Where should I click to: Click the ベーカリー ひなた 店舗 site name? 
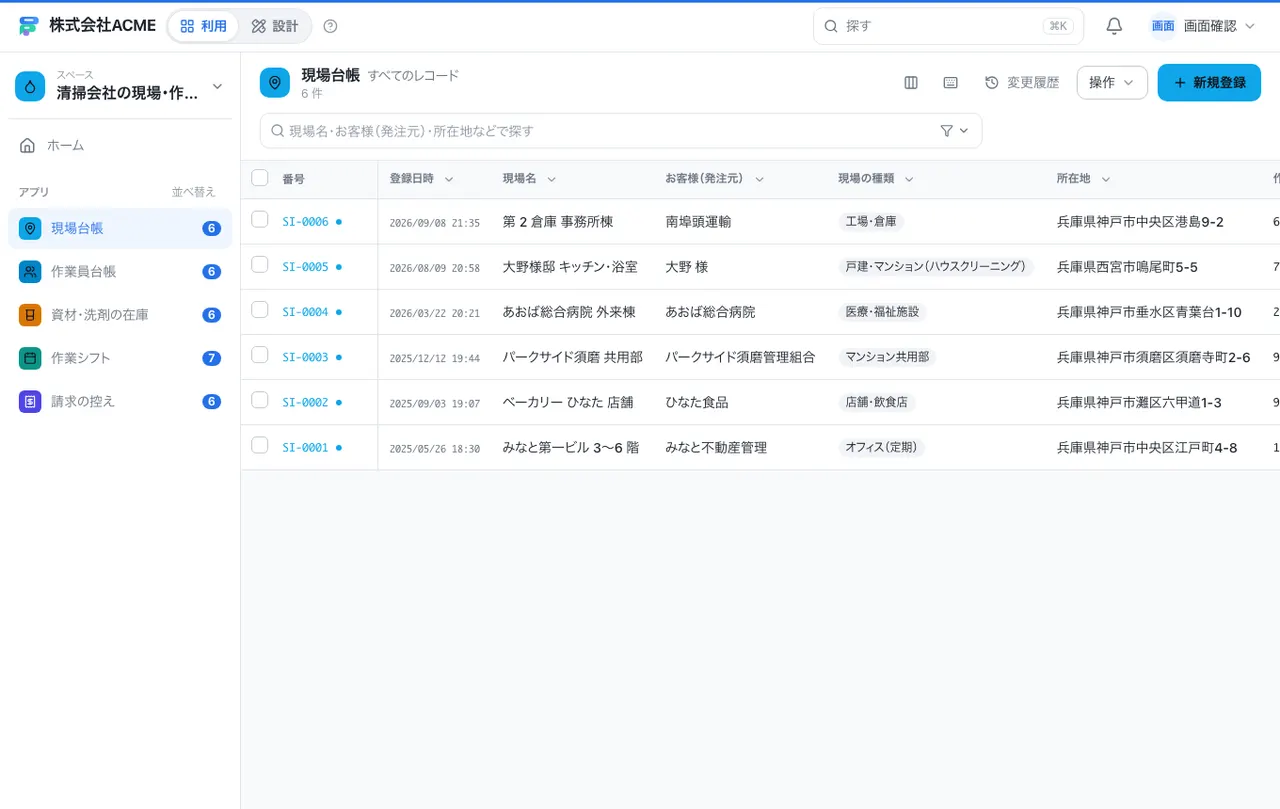[x=568, y=402]
